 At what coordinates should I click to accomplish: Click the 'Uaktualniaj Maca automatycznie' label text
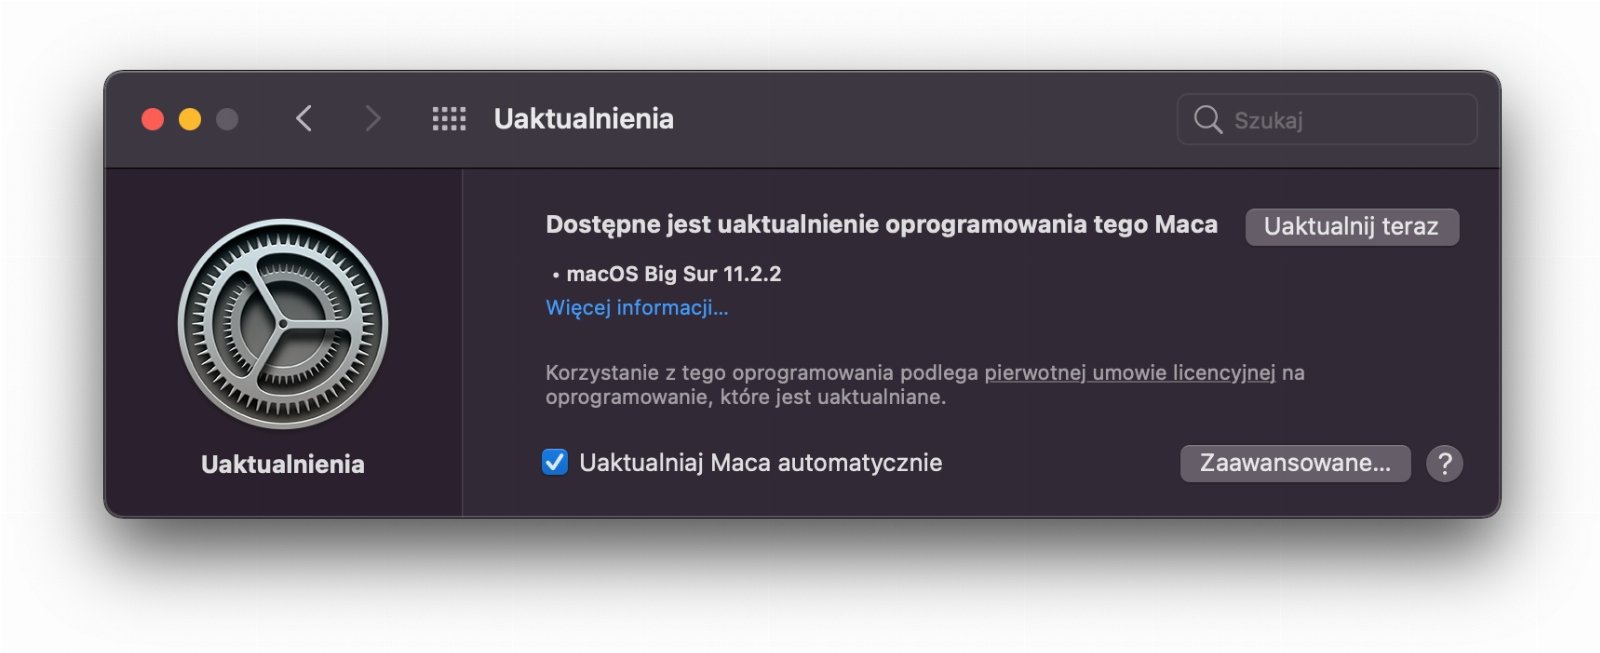(x=761, y=463)
